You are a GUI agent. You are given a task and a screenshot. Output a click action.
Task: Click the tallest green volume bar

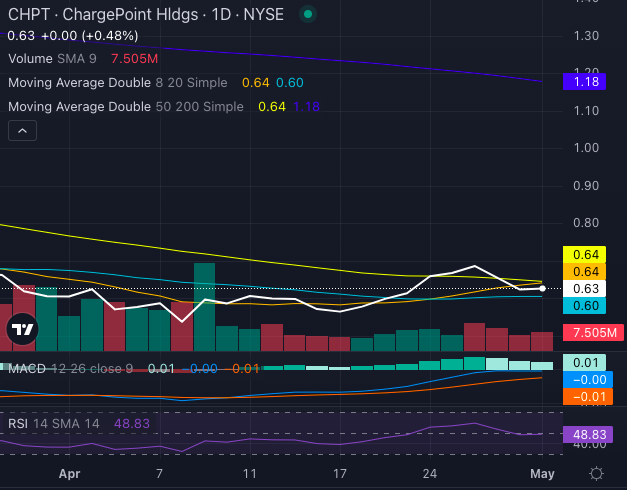tap(204, 307)
